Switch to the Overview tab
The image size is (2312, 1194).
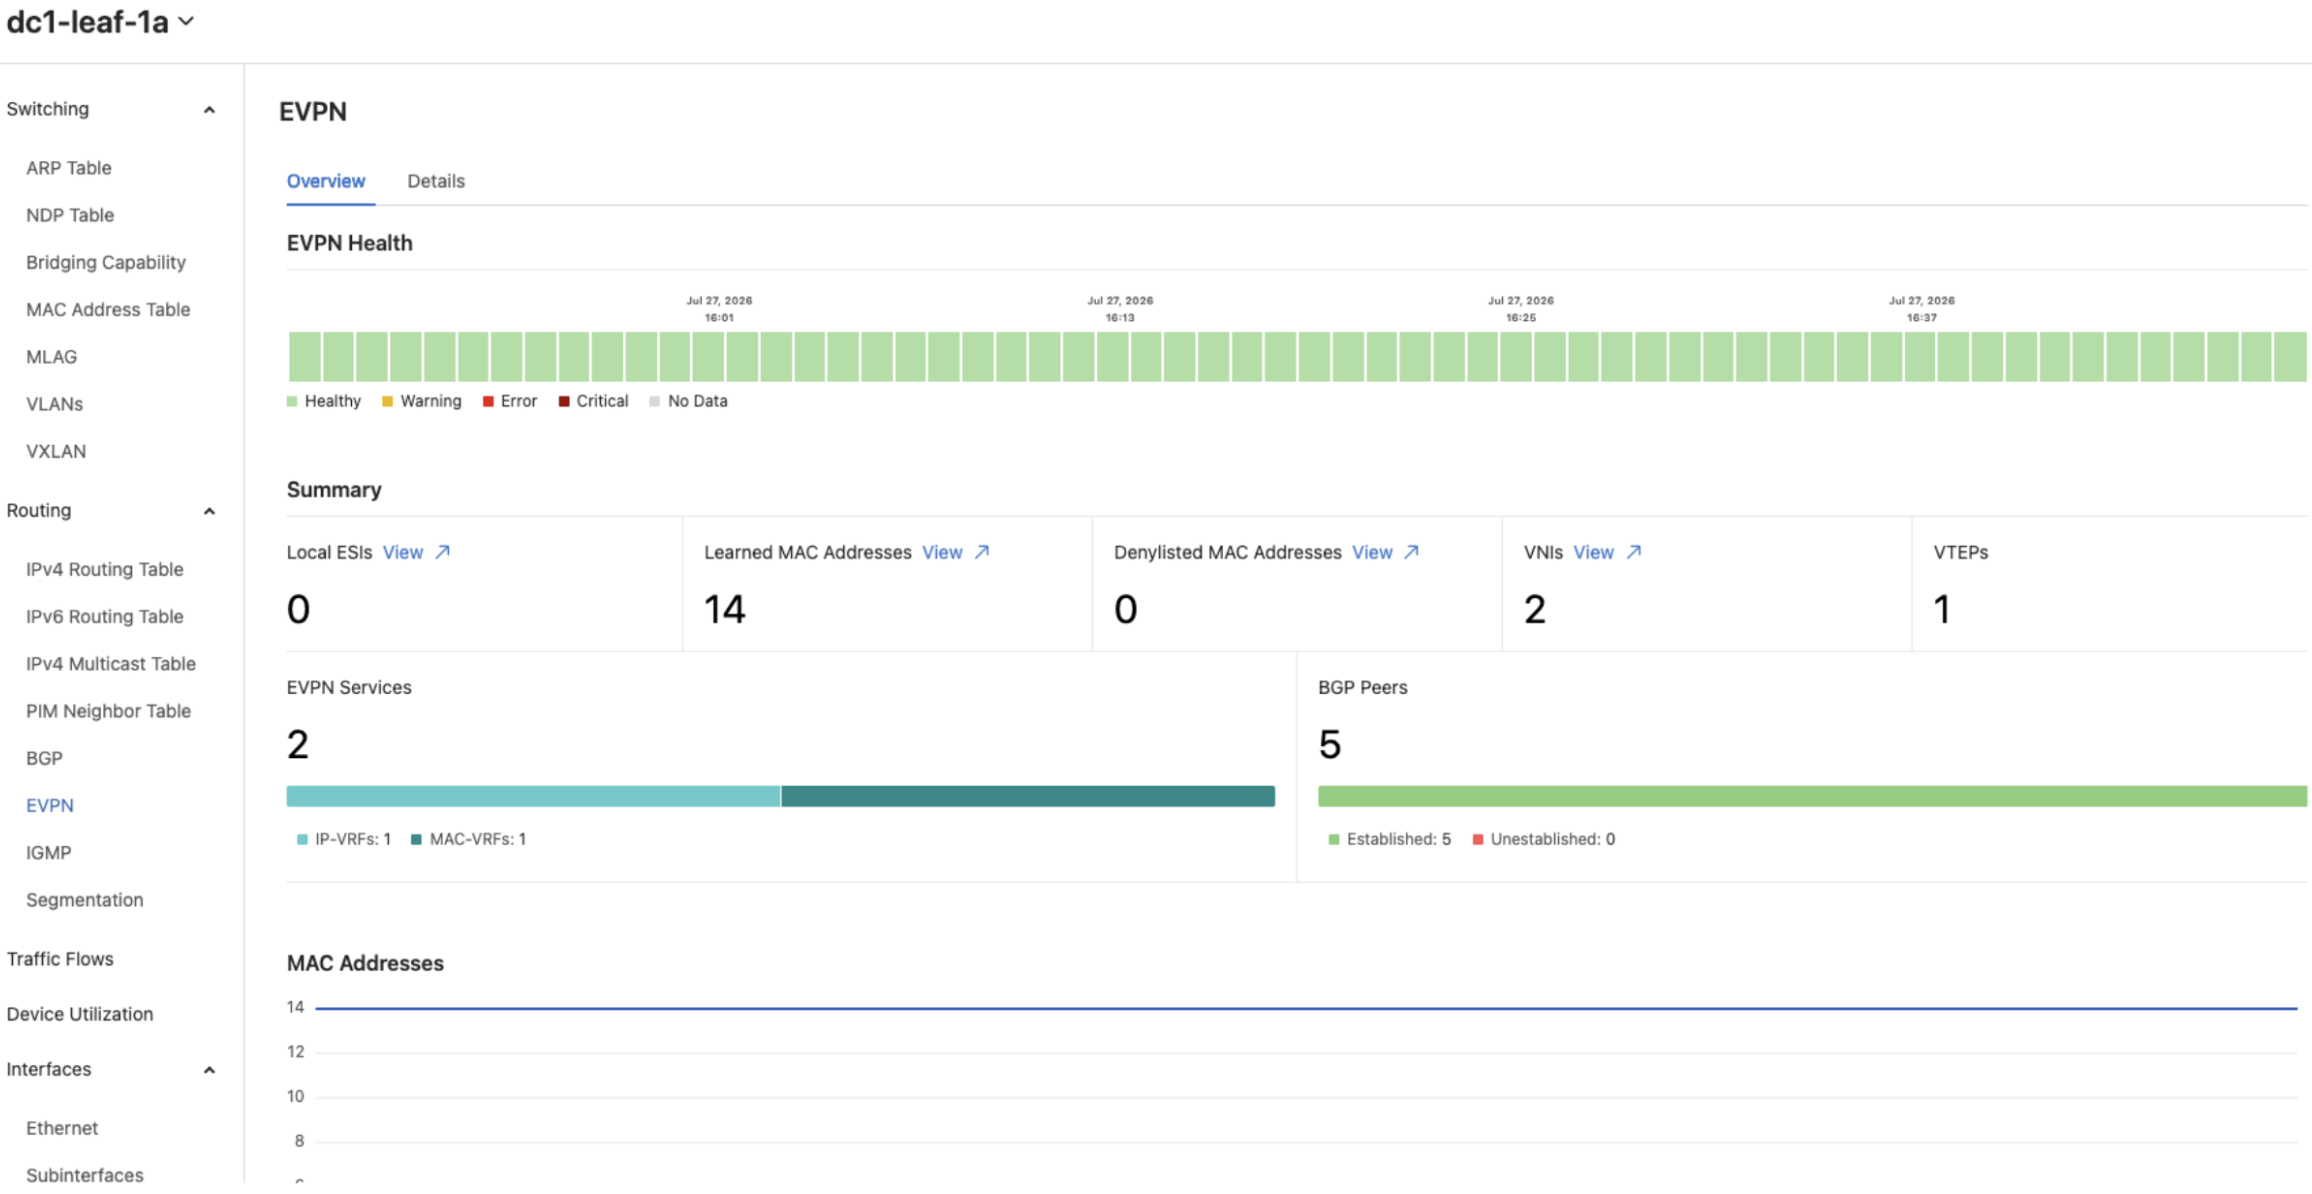(326, 181)
